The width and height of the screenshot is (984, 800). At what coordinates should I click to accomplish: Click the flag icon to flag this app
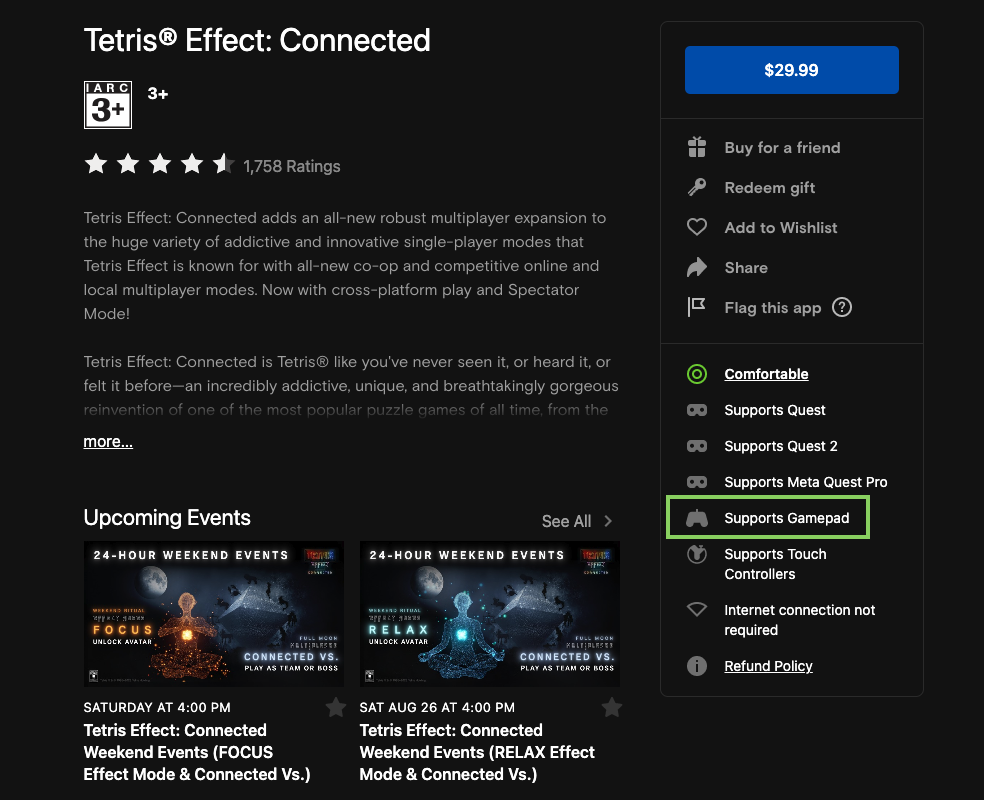click(697, 308)
